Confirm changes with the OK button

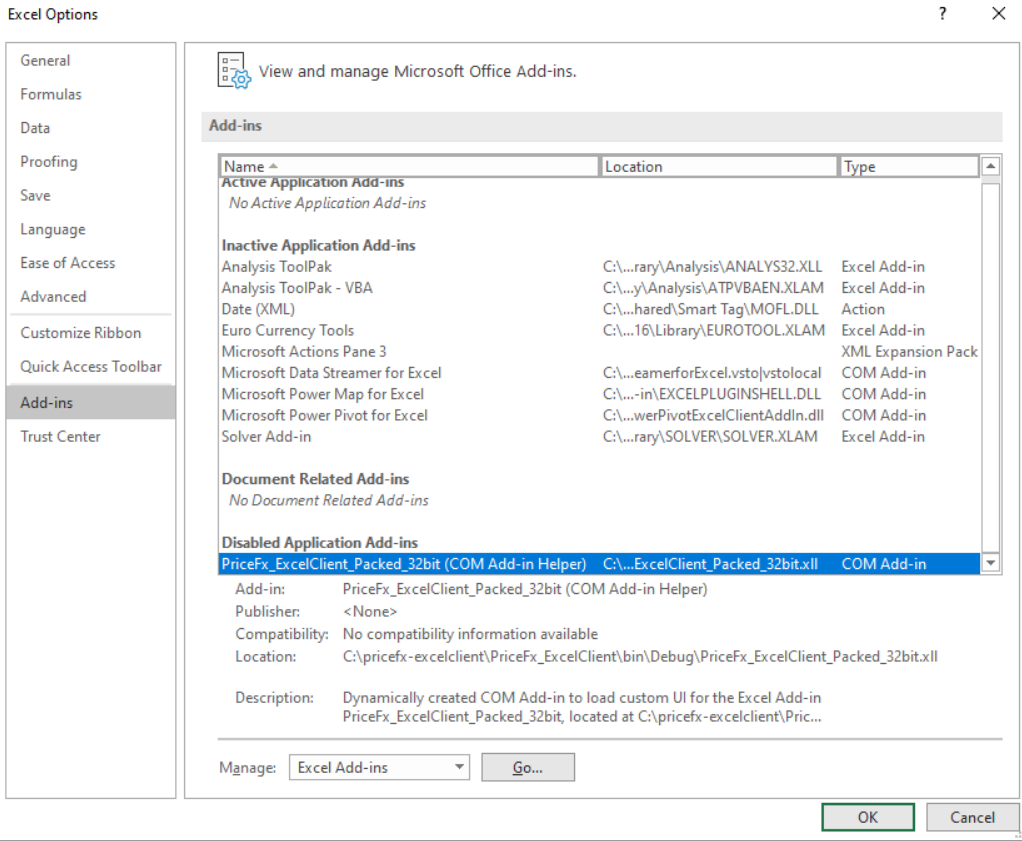tap(867, 817)
